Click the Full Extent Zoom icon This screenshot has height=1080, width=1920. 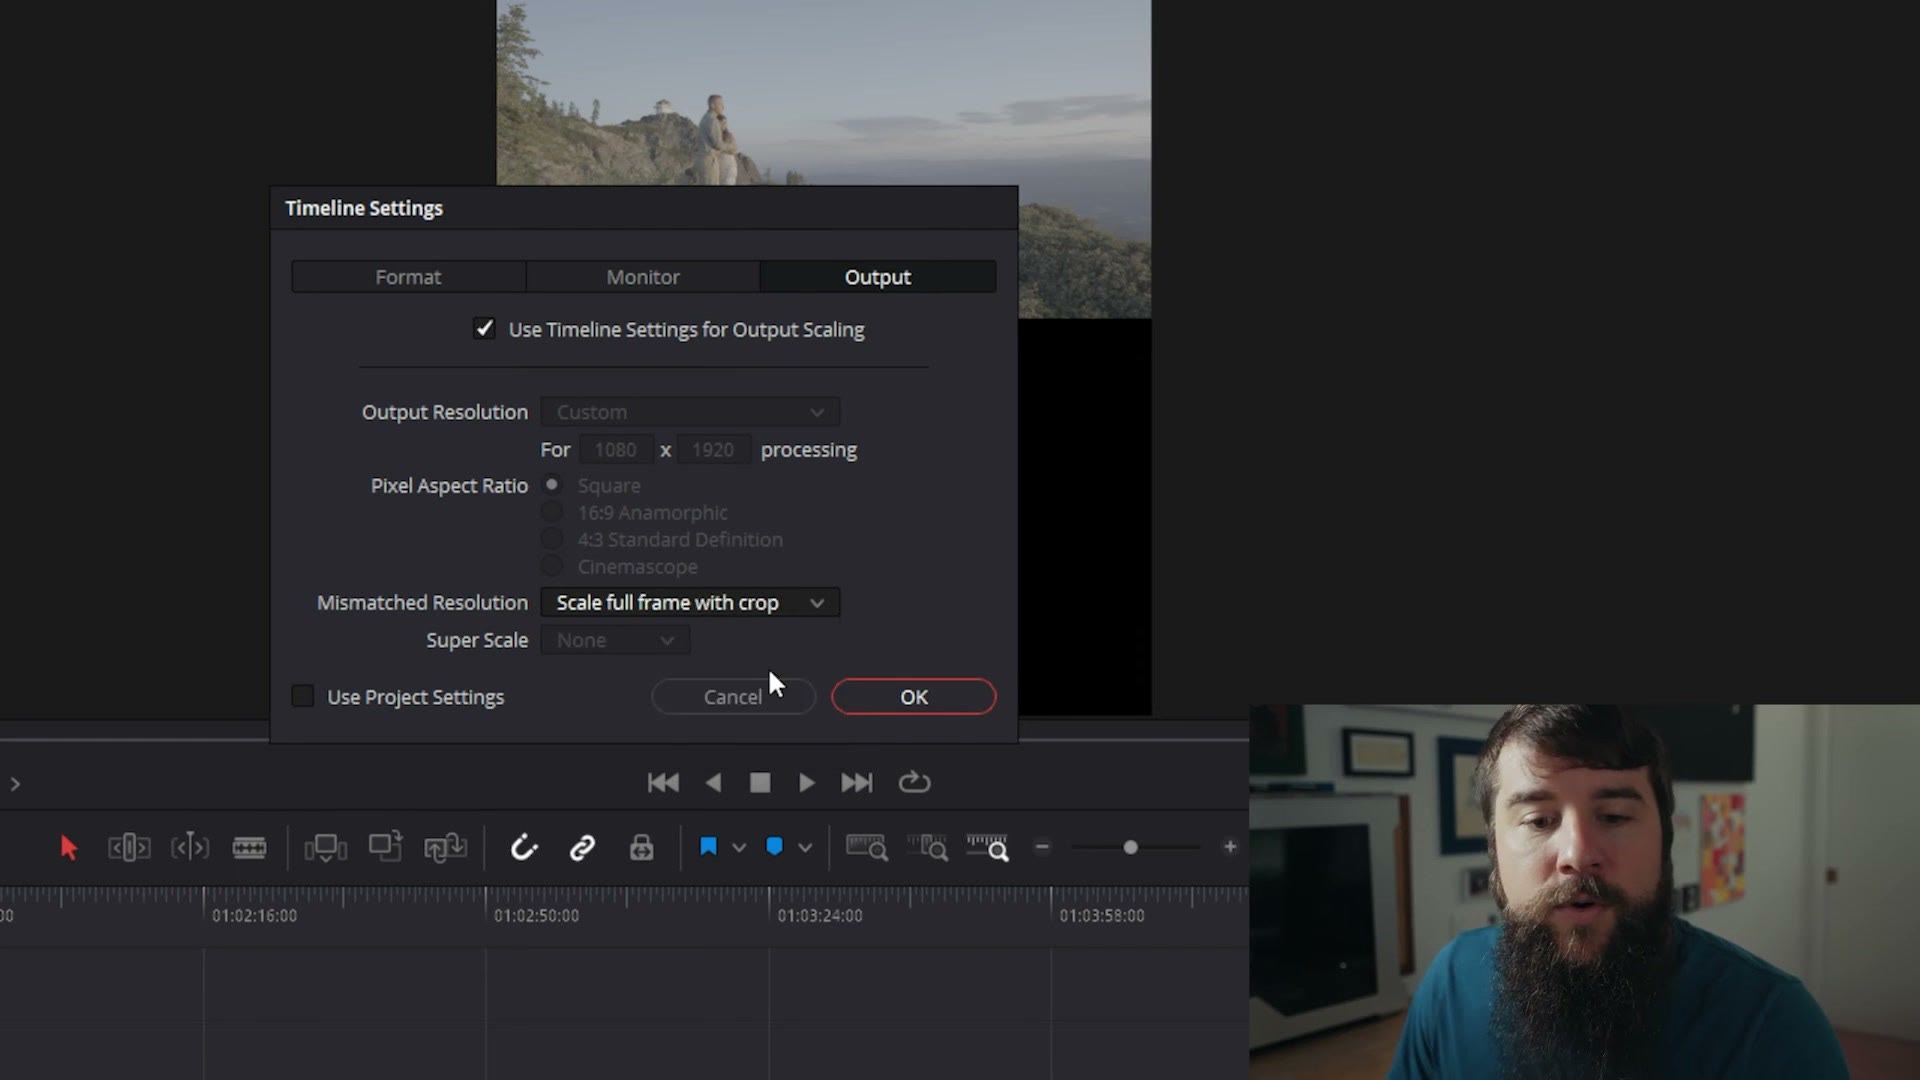click(866, 848)
